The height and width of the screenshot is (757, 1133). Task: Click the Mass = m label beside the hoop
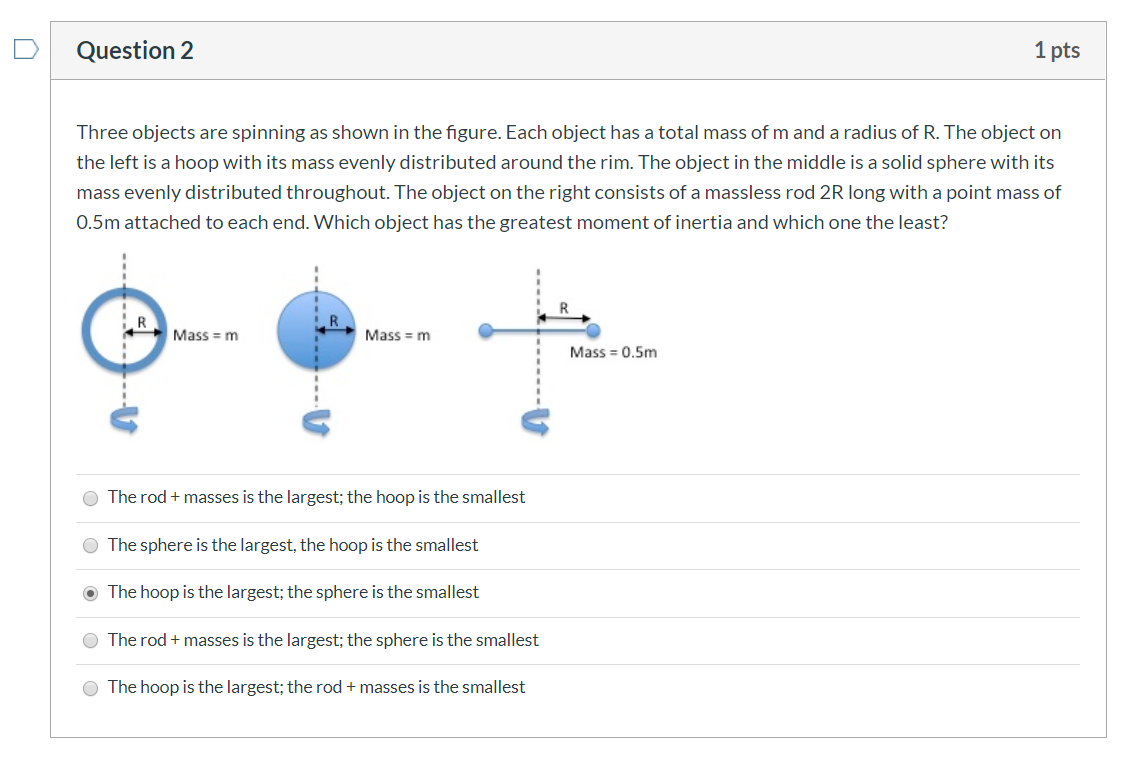point(206,335)
